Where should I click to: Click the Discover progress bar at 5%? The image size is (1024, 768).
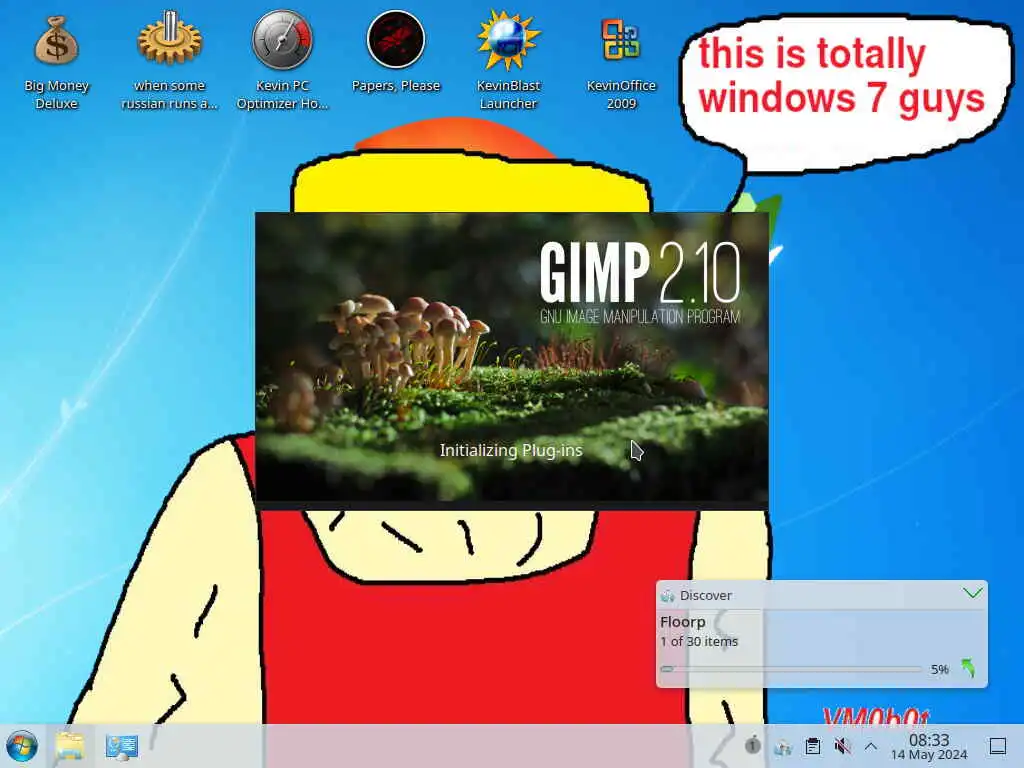(791, 669)
